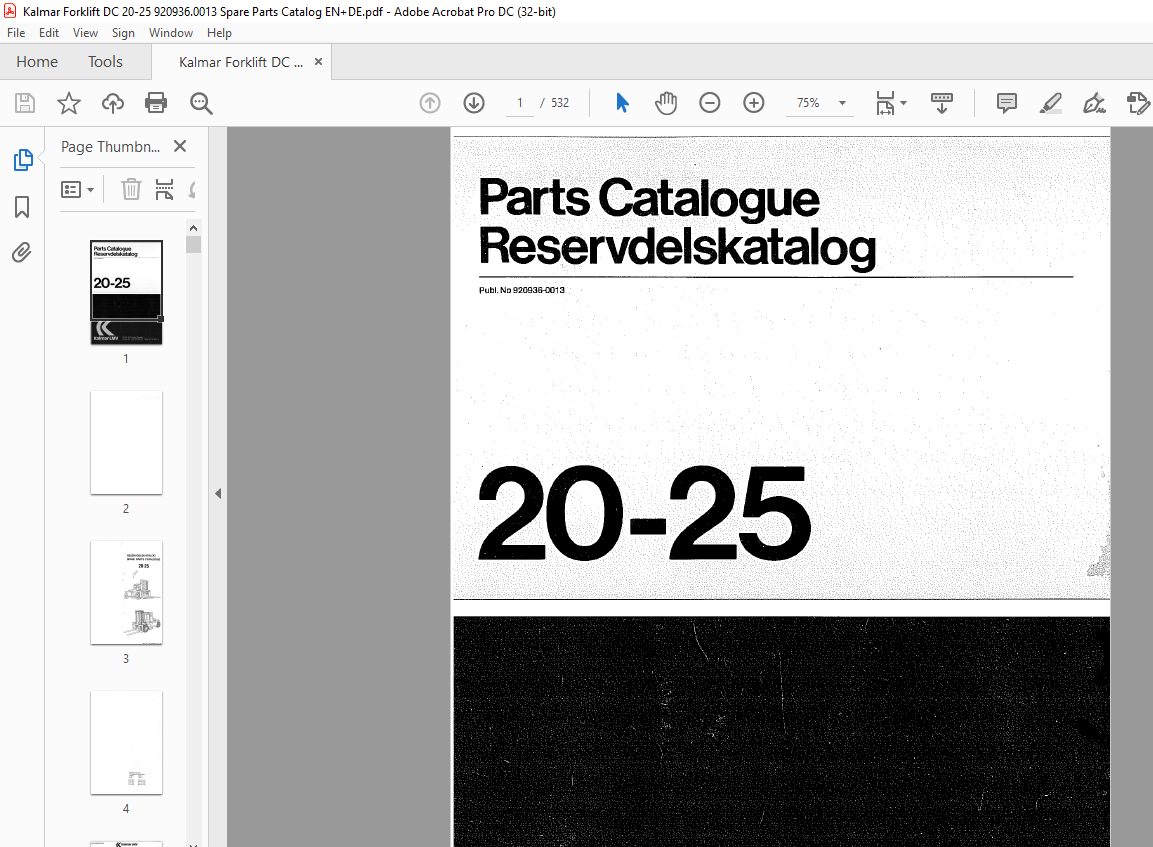1153x847 pixels.
Task: Activate the Selection arrow tool
Action: (x=622, y=103)
